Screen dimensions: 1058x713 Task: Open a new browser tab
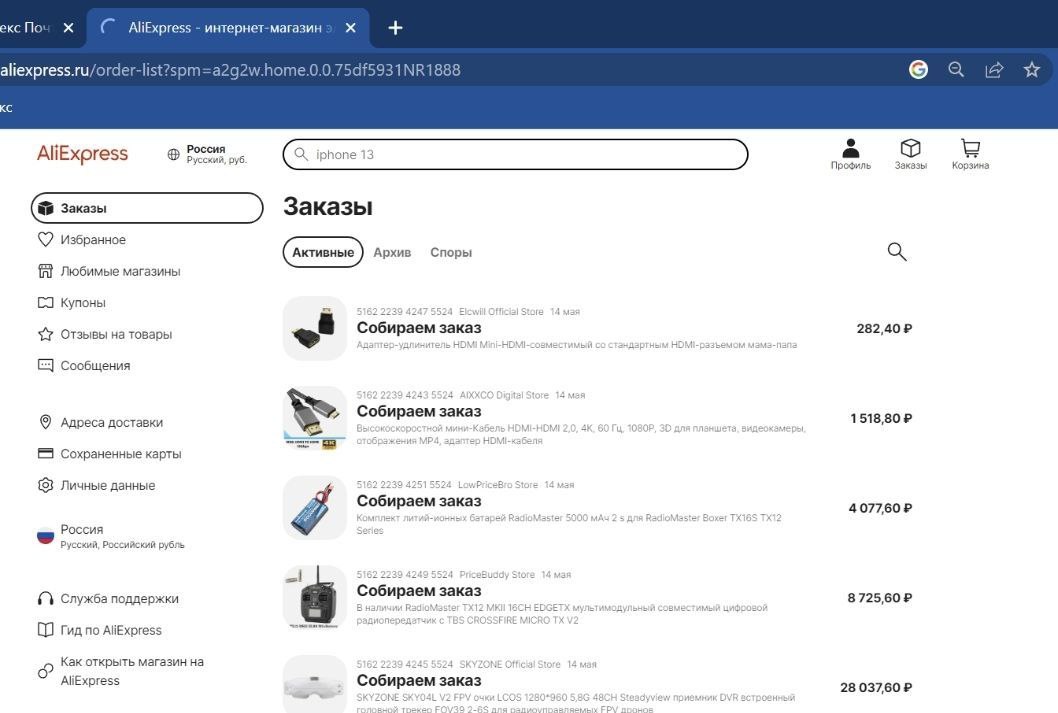click(x=395, y=28)
